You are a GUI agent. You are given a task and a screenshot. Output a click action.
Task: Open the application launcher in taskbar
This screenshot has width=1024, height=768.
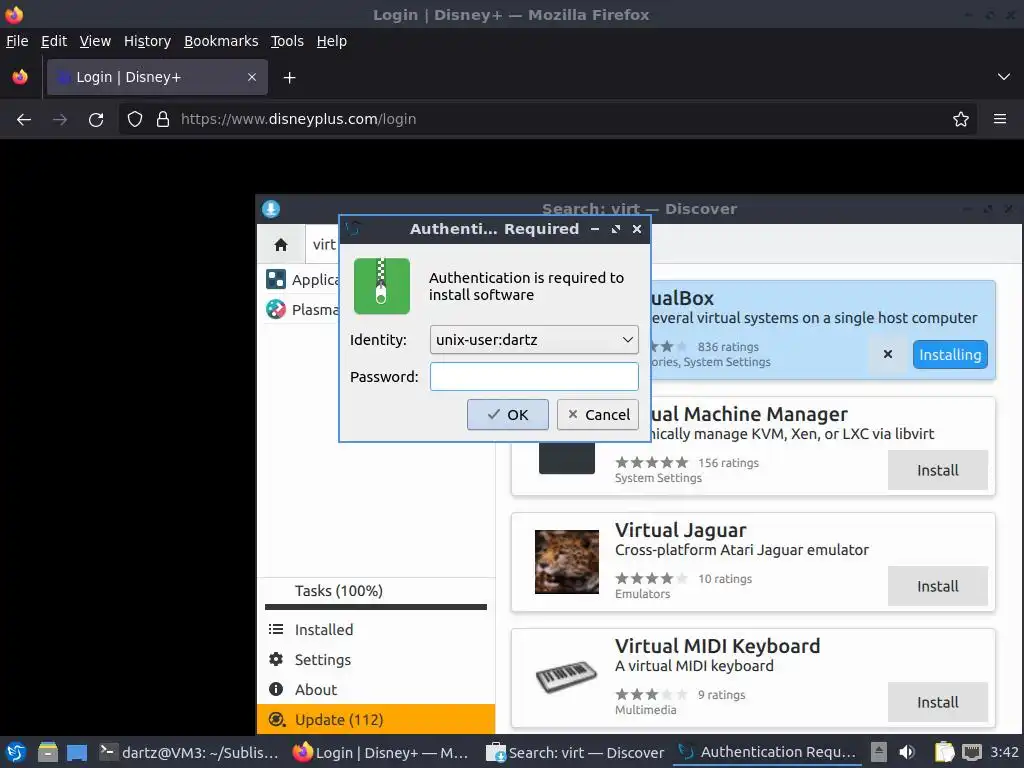(x=16, y=752)
